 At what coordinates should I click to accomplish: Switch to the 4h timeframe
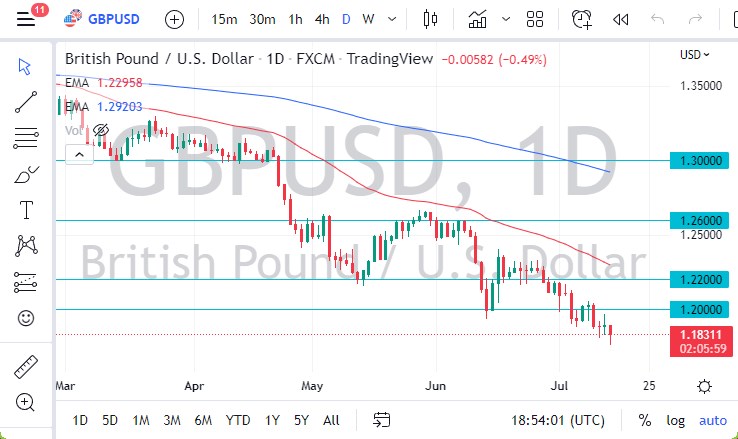click(321, 19)
